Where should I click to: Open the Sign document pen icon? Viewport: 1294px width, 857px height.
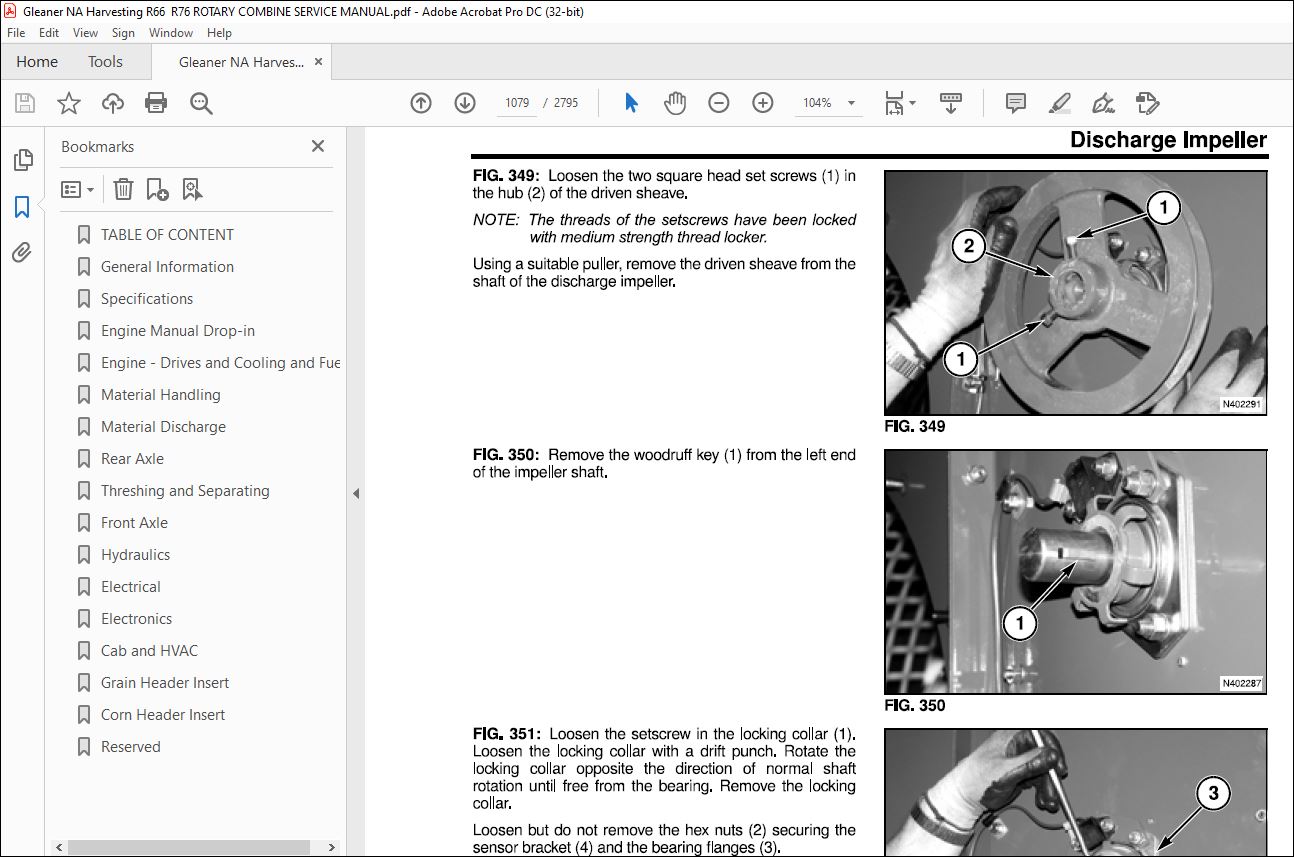[1104, 103]
